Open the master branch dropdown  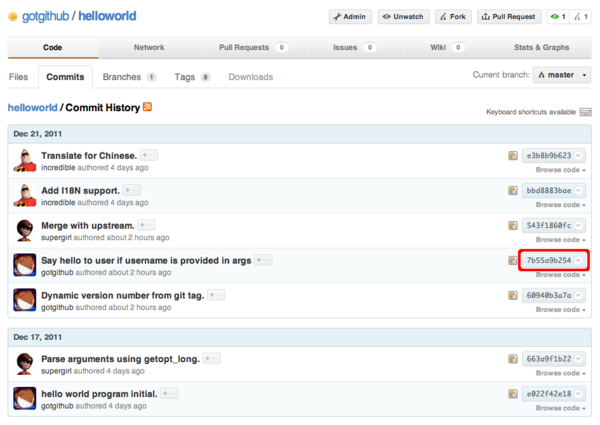(x=562, y=75)
